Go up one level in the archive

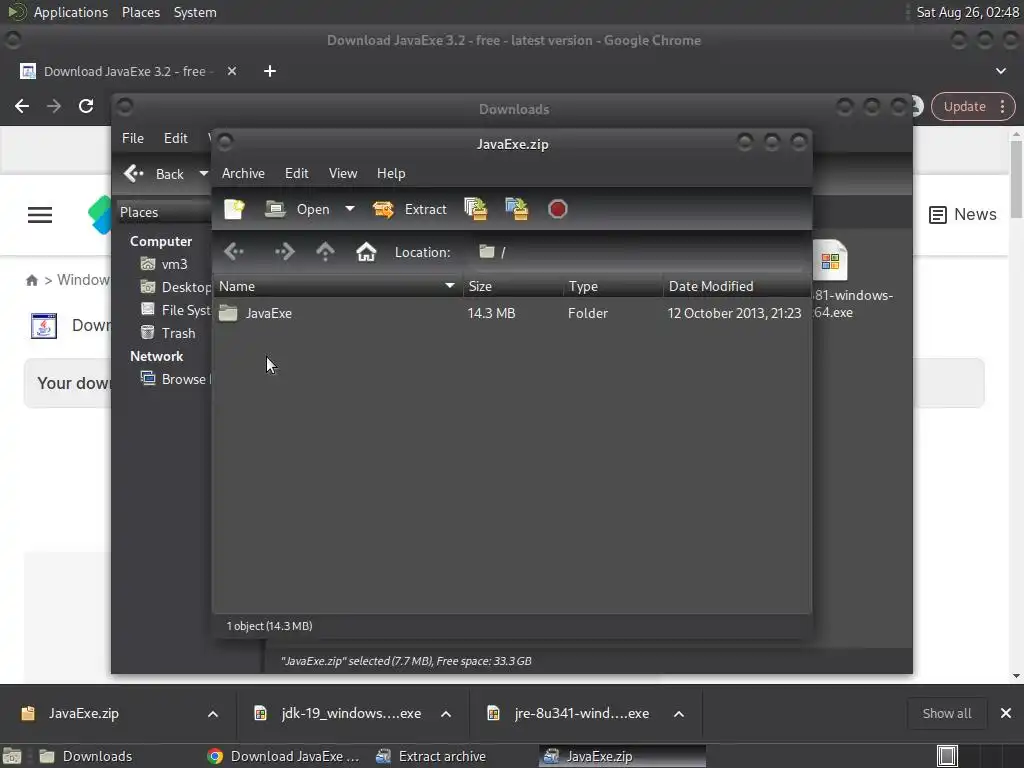point(325,251)
